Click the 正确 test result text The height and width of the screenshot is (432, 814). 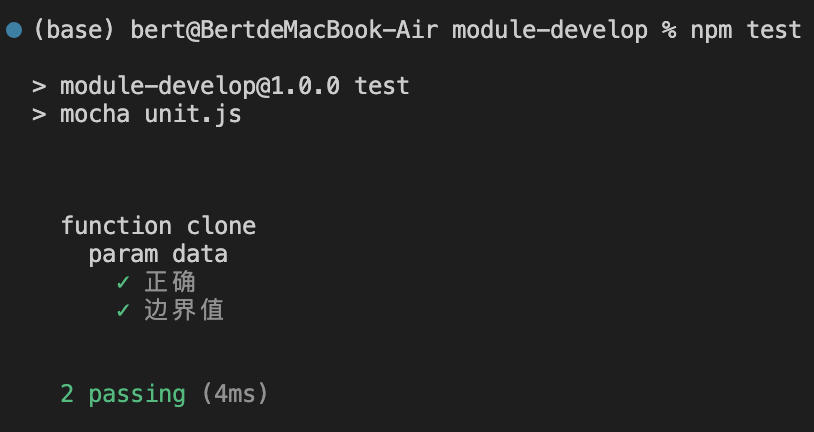point(170,282)
